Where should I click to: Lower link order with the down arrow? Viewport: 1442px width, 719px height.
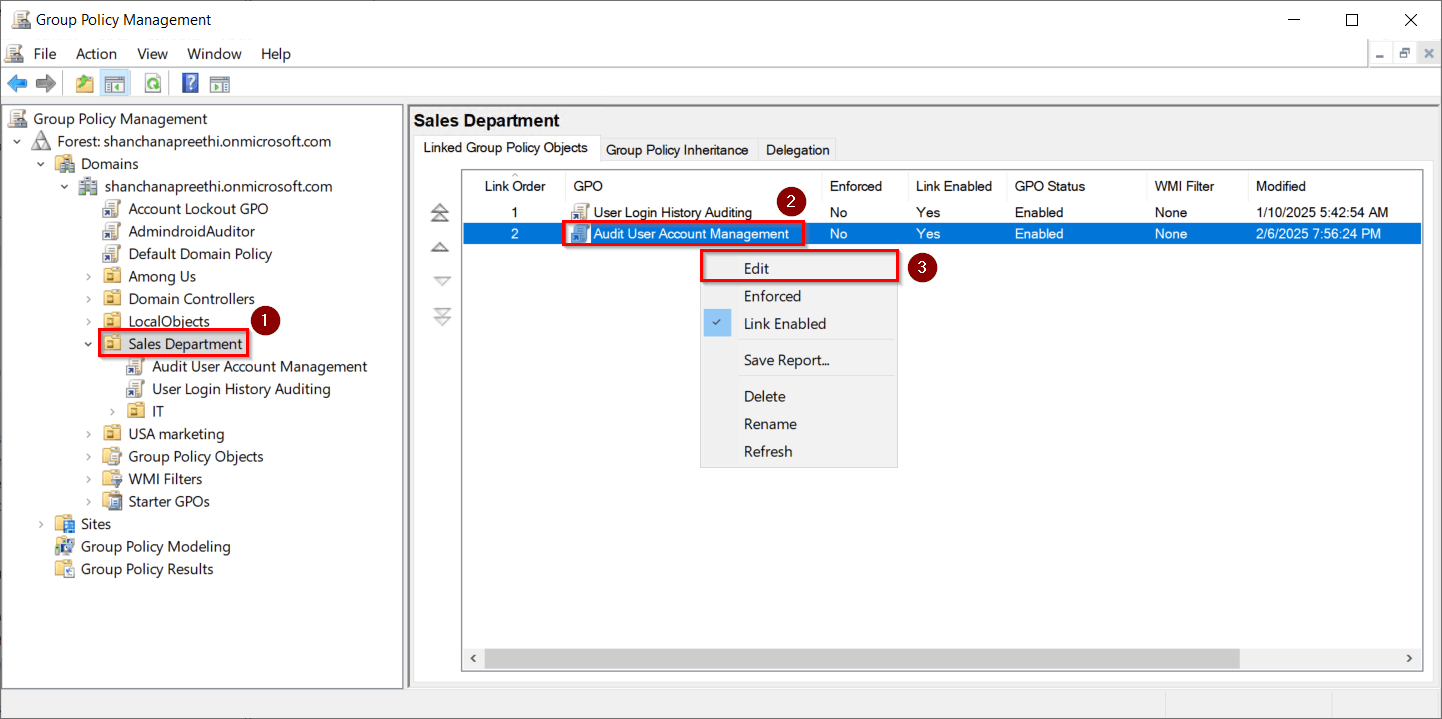[440, 281]
